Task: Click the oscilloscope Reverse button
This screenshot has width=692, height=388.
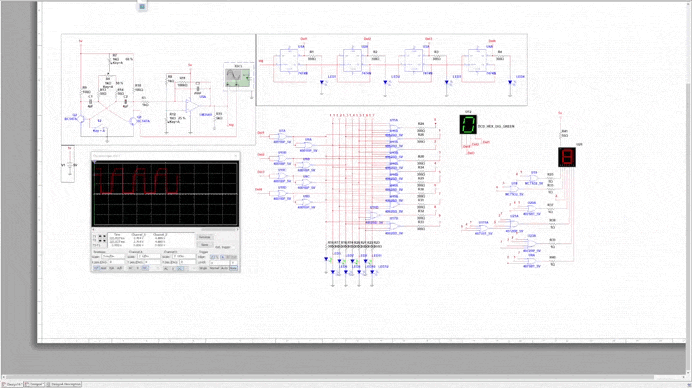Action: tap(205, 237)
